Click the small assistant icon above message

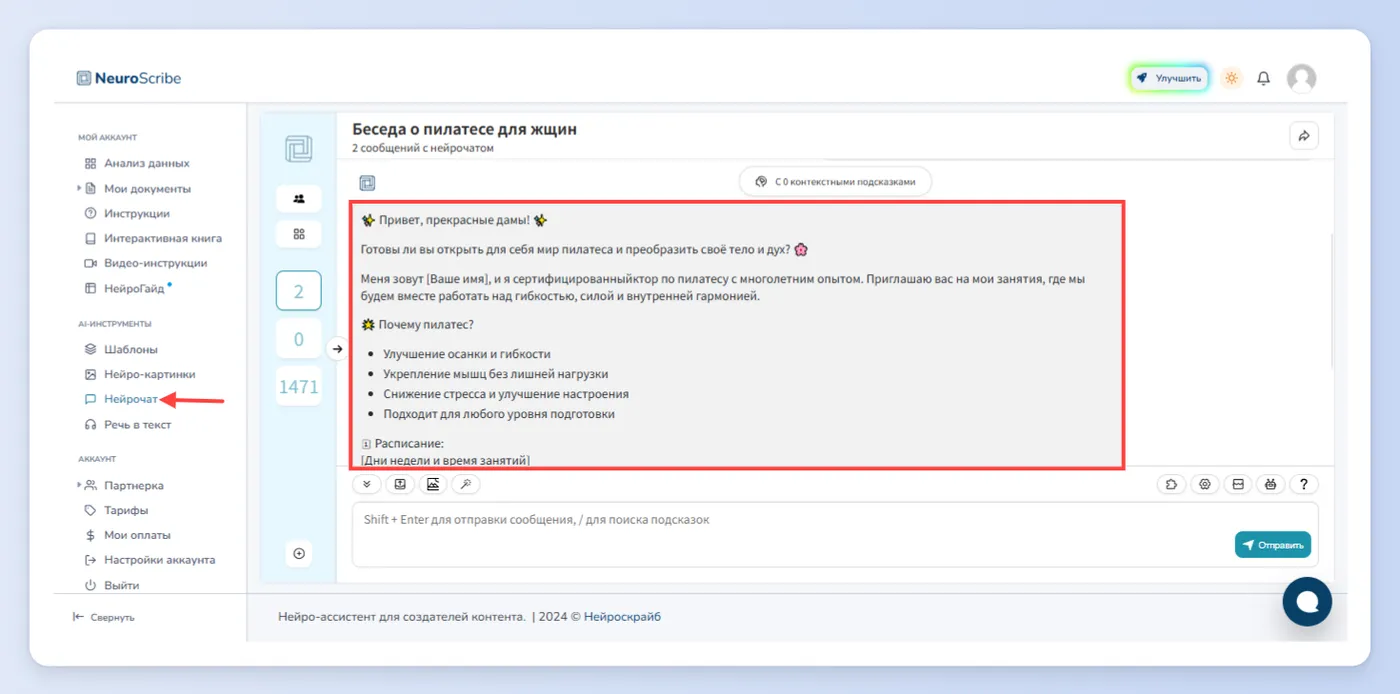click(367, 183)
